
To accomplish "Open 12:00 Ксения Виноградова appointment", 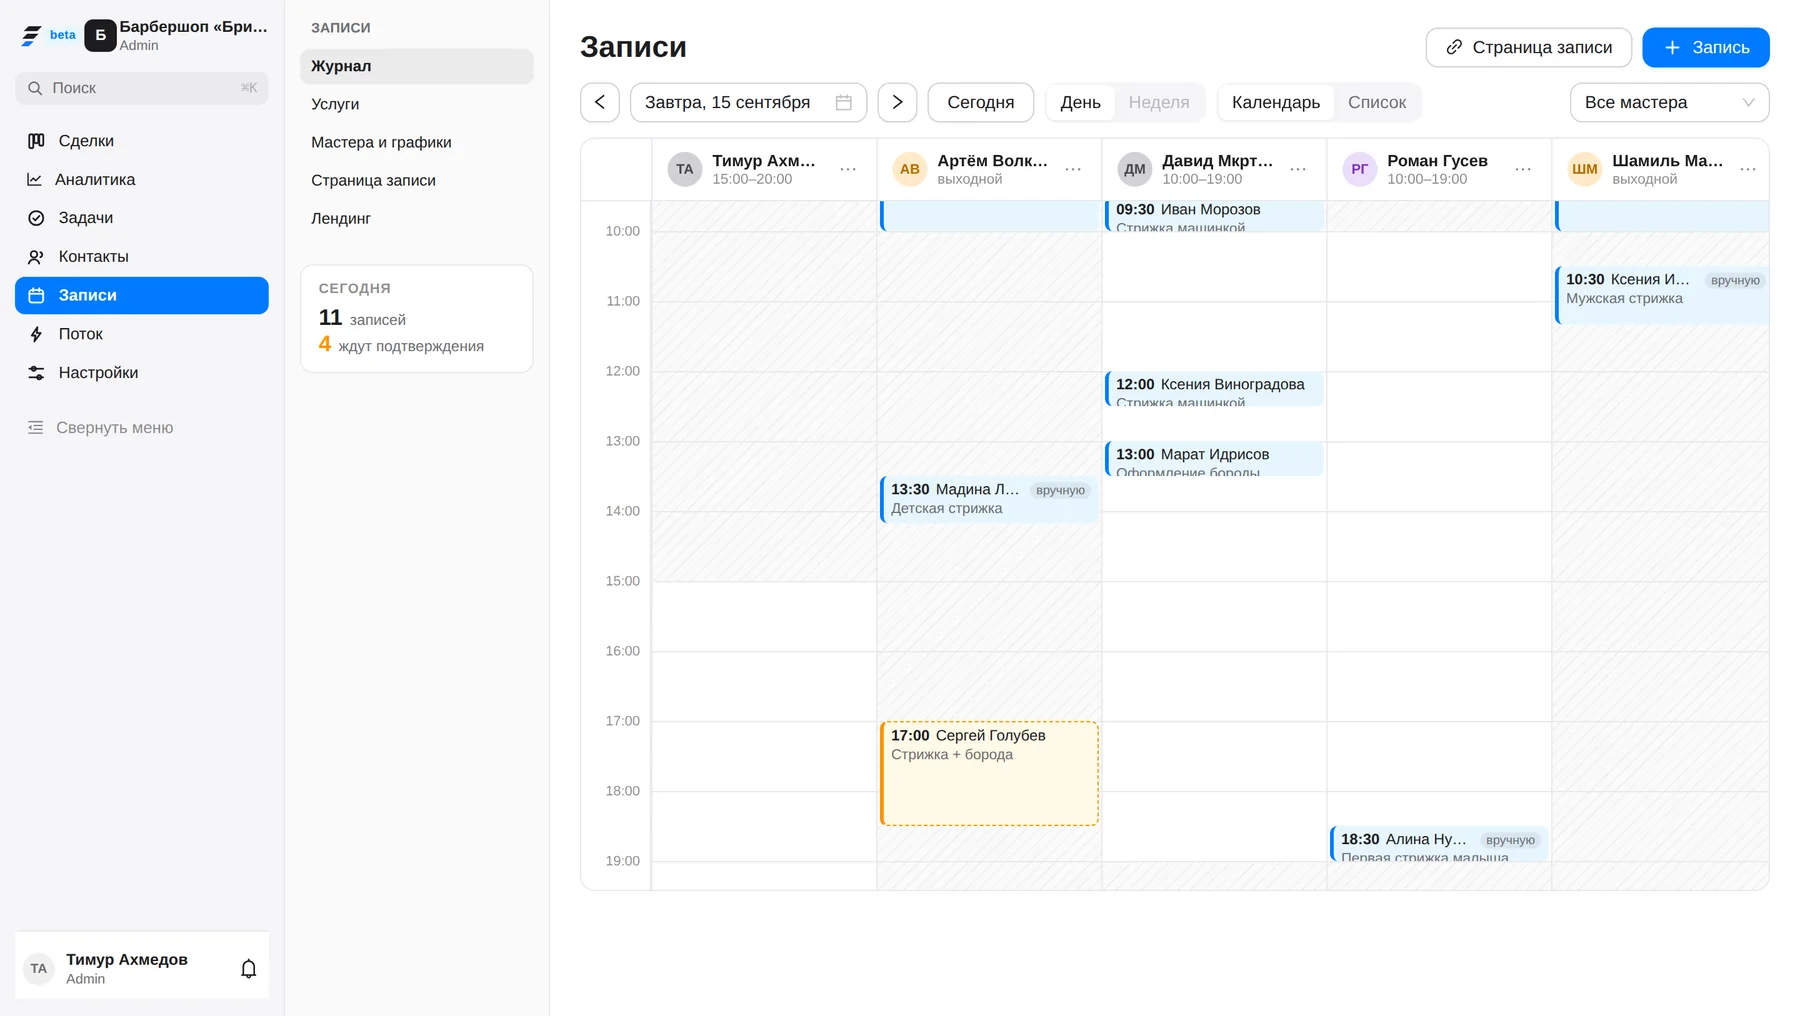I will pyautogui.click(x=1214, y=389).
